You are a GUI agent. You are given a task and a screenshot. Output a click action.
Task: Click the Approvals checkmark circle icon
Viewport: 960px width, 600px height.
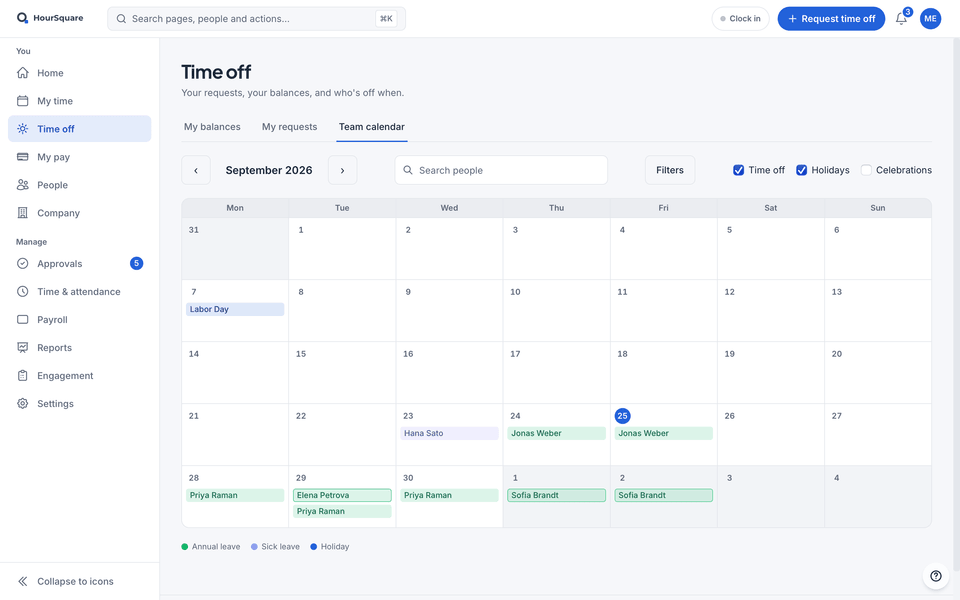click(x=23, y=264)
